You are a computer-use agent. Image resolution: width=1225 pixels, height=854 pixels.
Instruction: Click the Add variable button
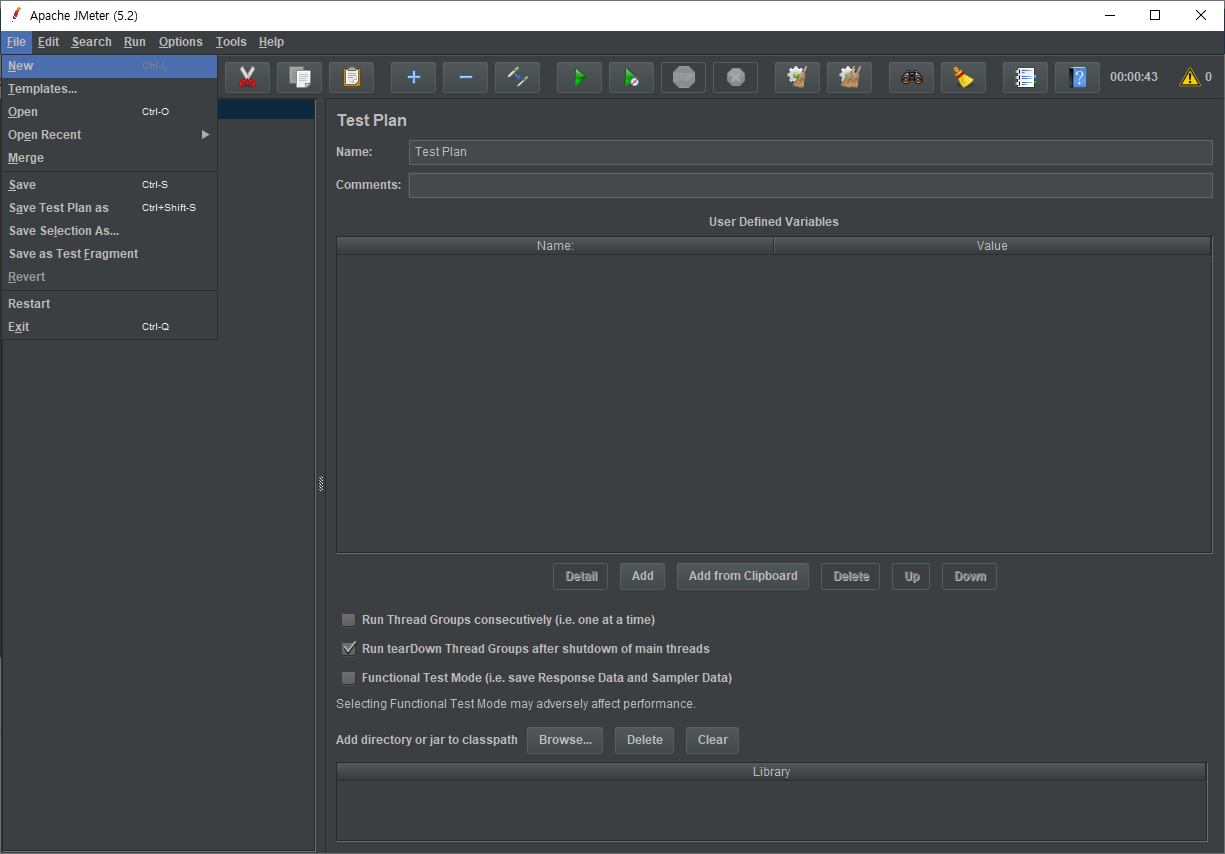tap(643, 576)
